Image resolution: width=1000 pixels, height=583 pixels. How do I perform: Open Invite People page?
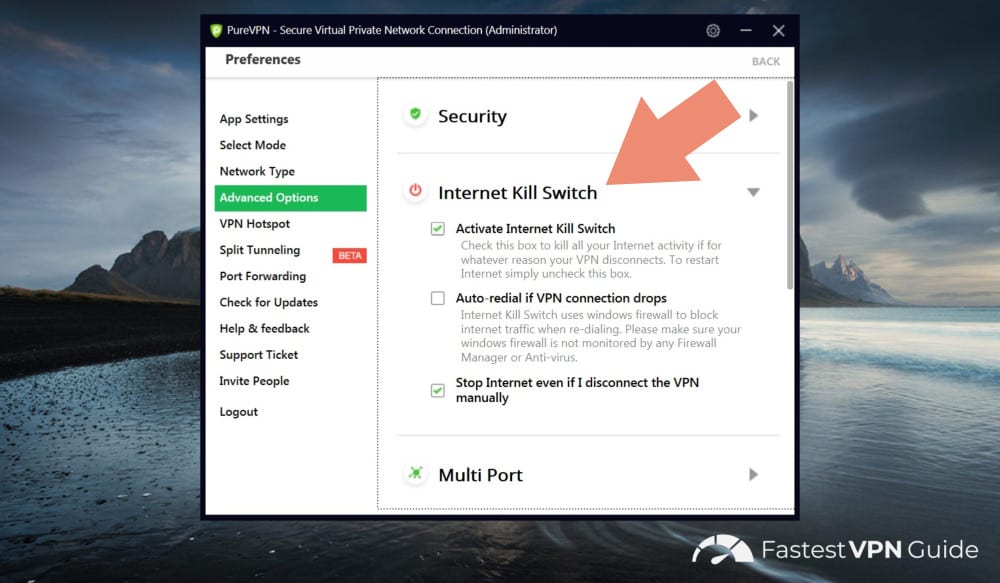click(254, 381)
